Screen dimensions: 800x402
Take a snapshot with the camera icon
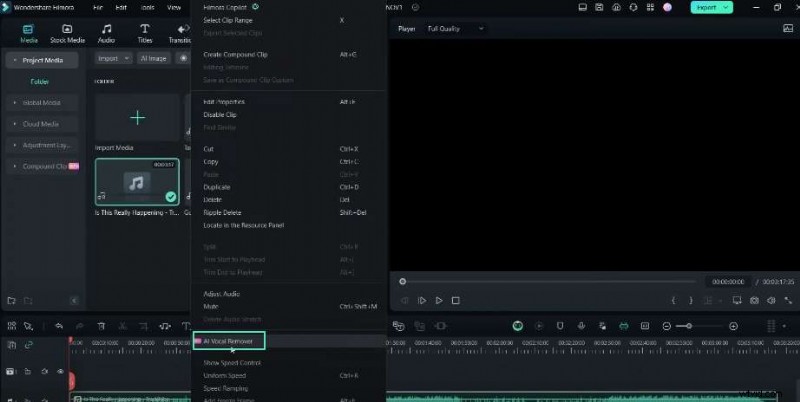click(x=754, y=300)
